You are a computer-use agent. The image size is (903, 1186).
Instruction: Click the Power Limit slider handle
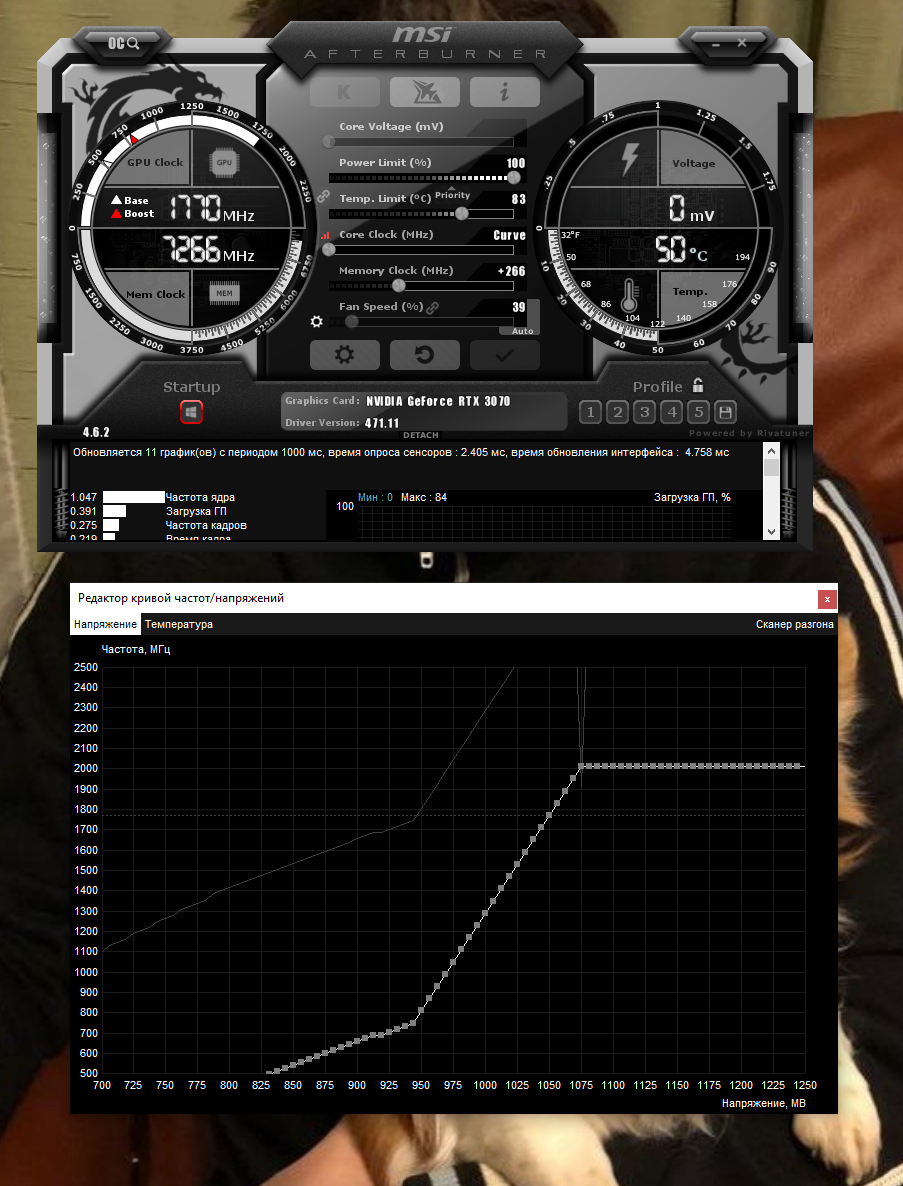[514, 177]
